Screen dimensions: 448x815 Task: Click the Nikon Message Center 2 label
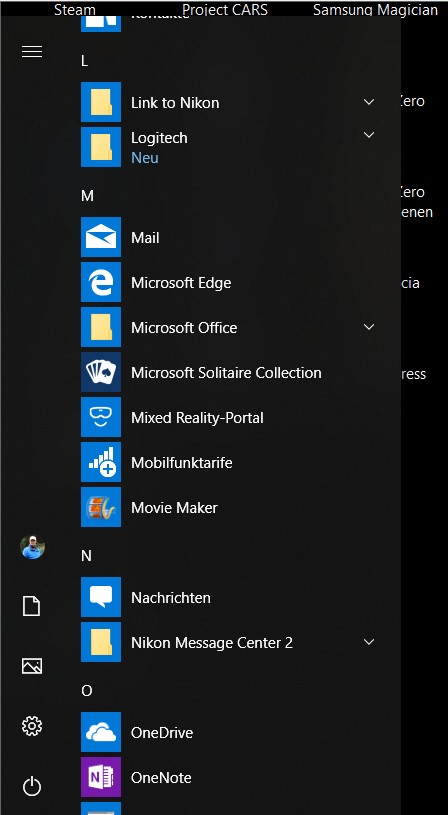click(x=212, y=643)
